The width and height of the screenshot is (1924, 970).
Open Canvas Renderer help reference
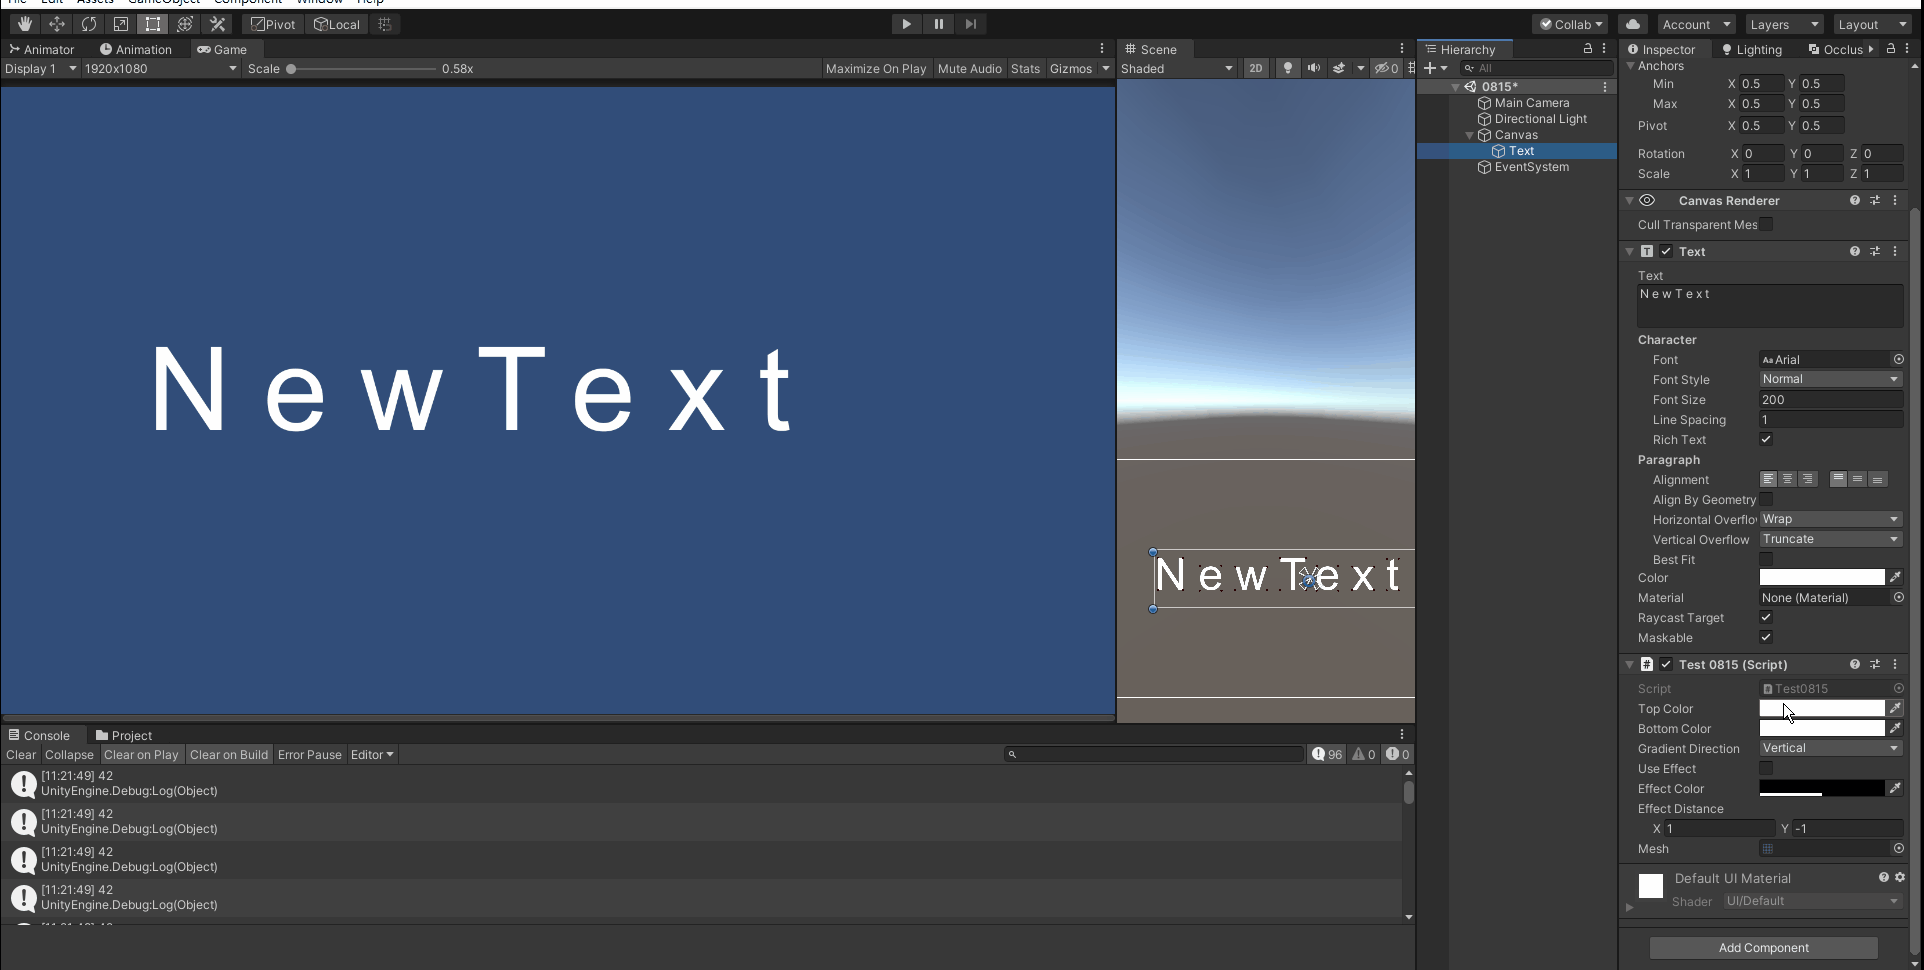point(1855,200)
